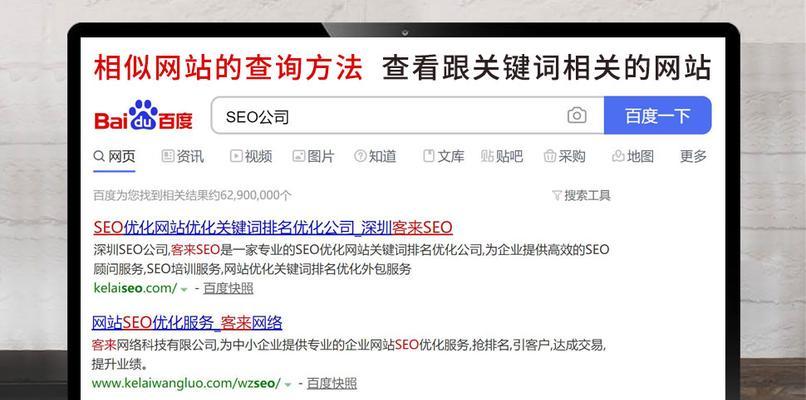Click the 百度一下 search button

tap(657, 115)
